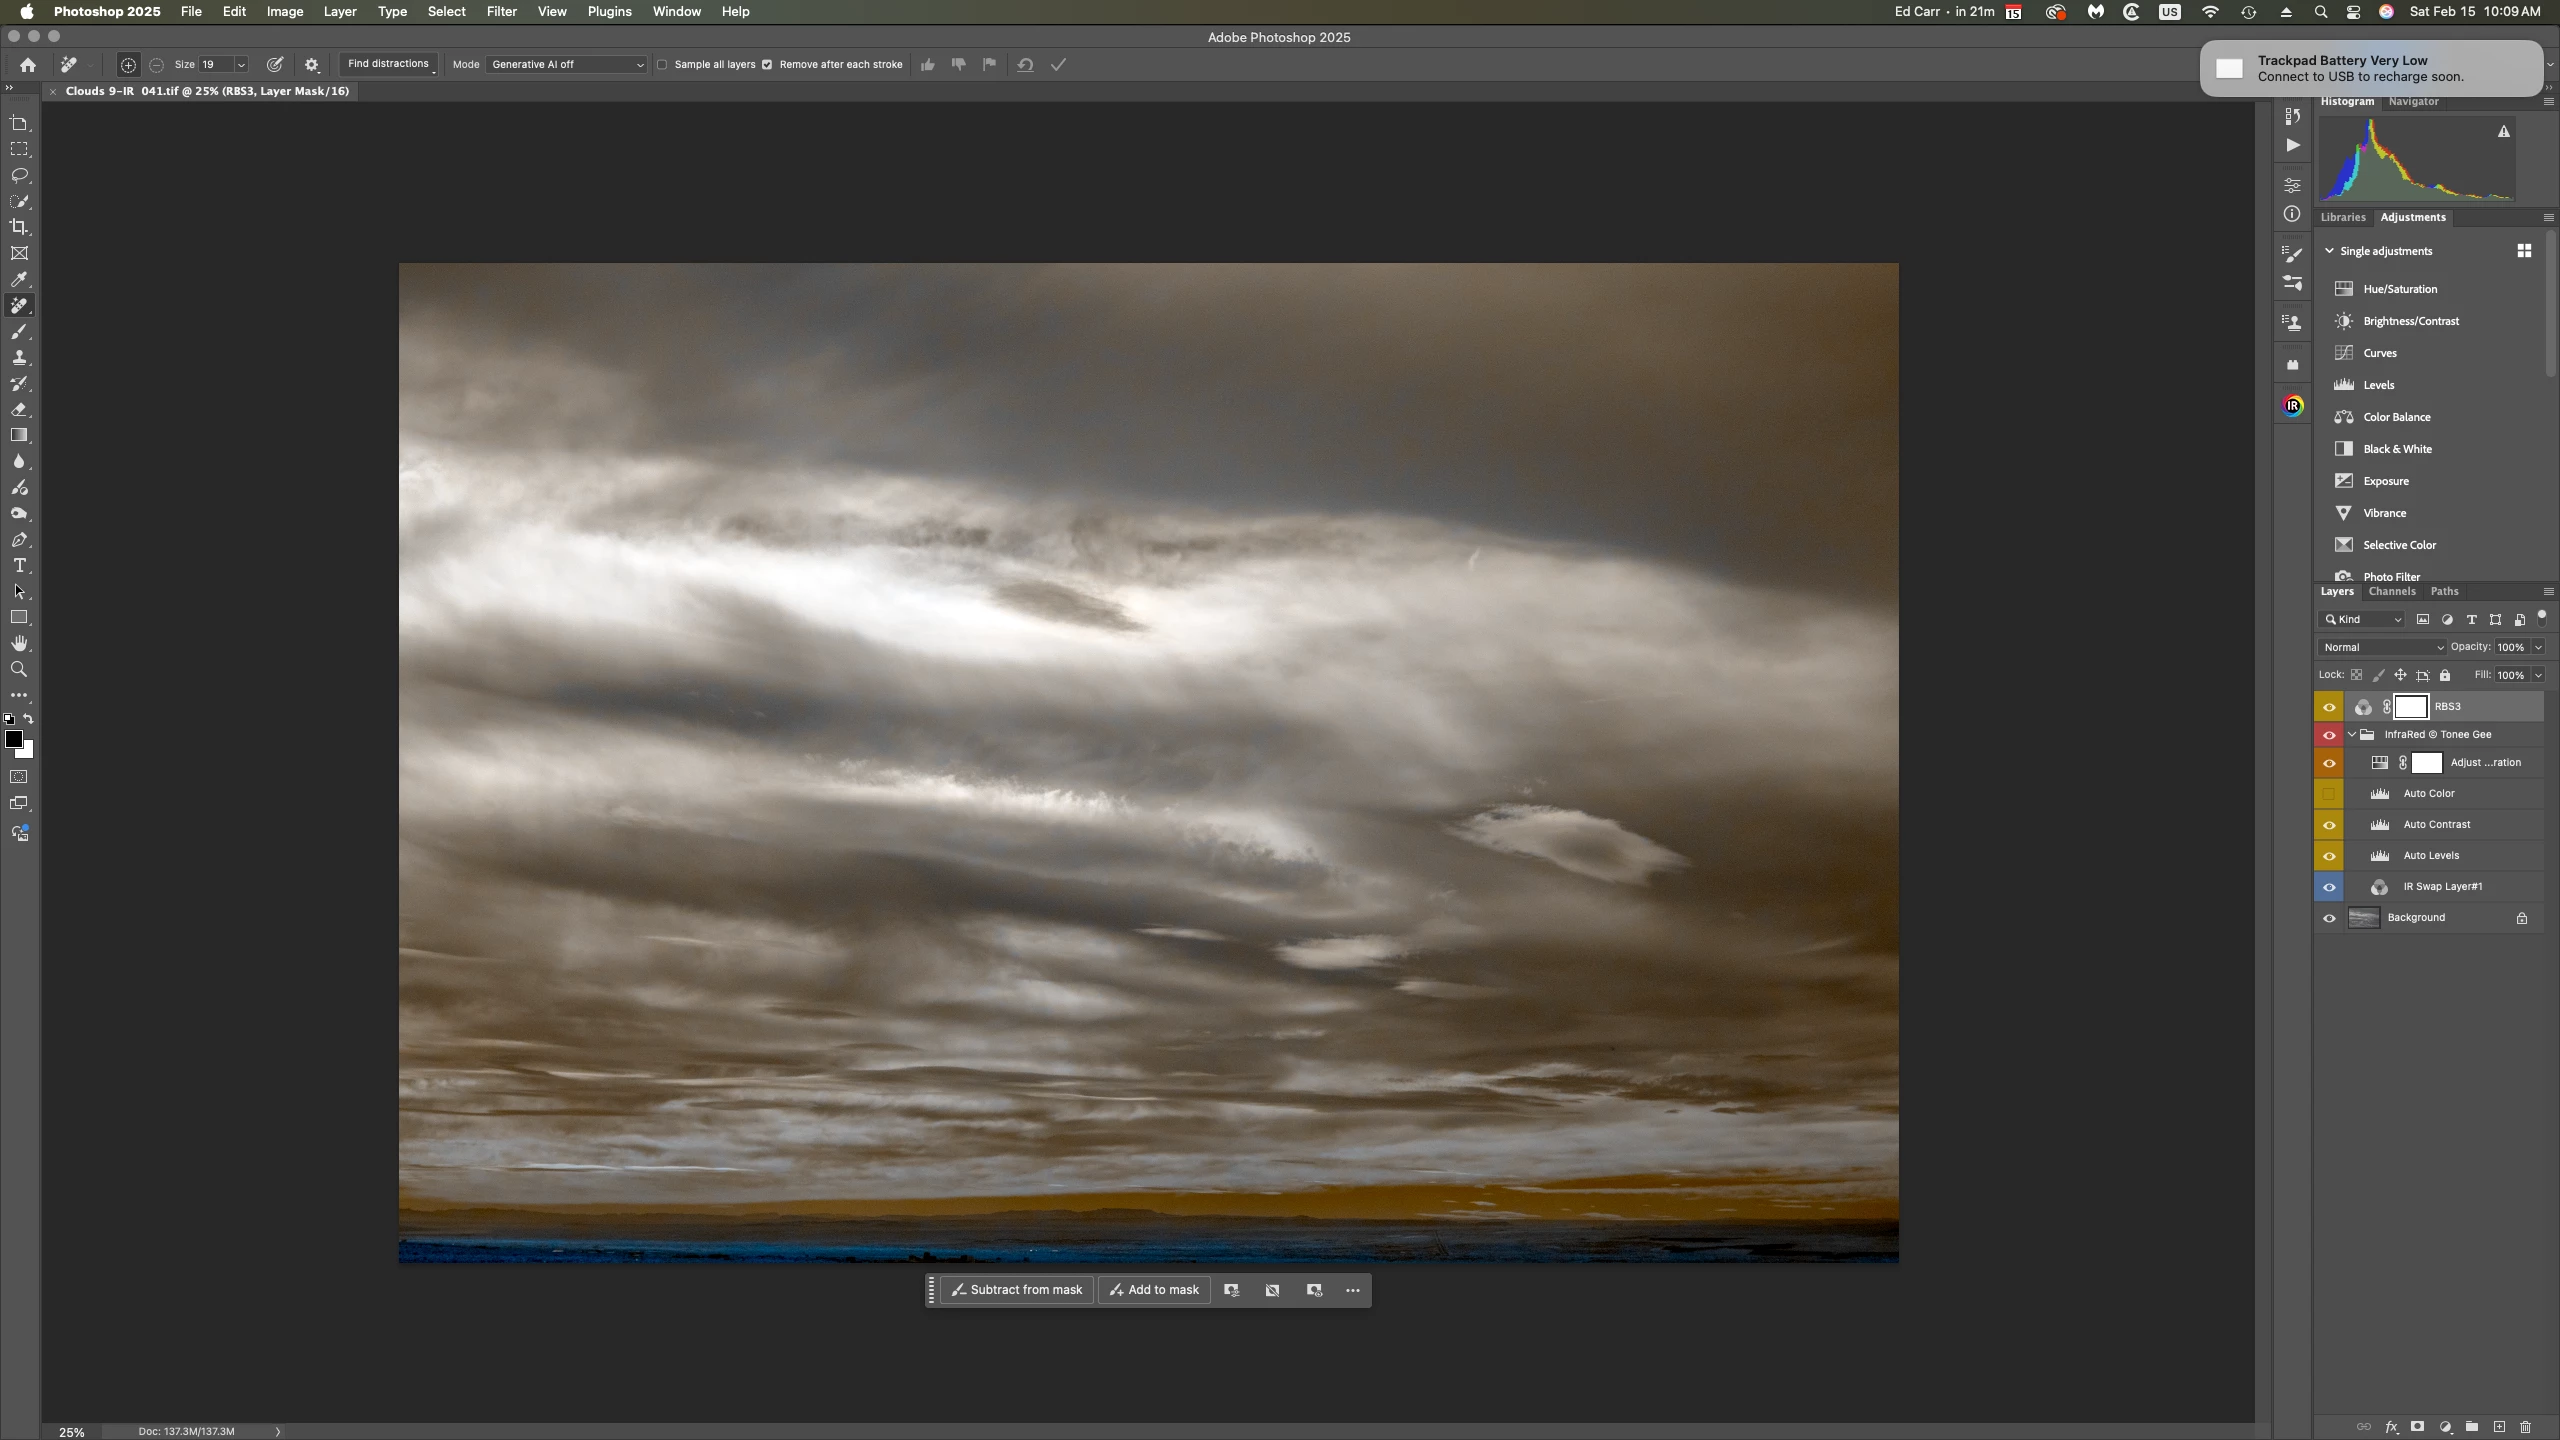Pick the Clone Stamp tool
This screenshot has width=2560, height=1440.
(x=19, y=357)
